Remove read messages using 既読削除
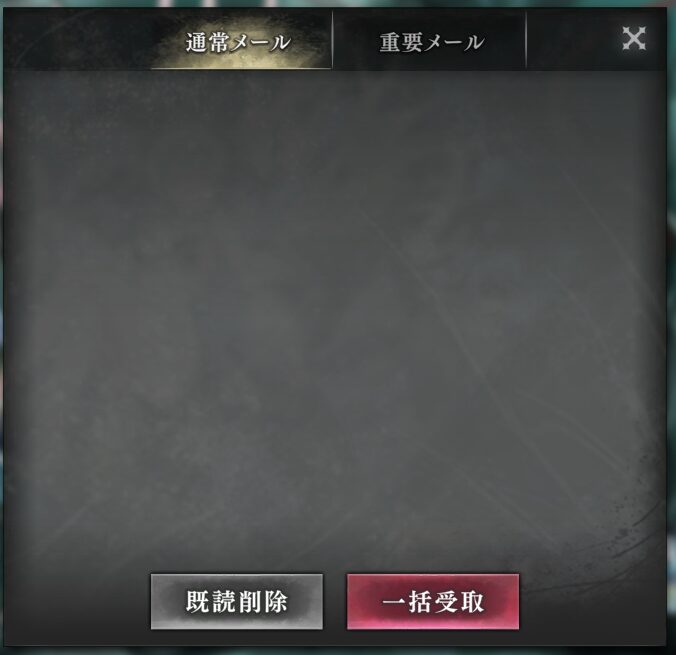This screenshot has height=655, width=676. click(x=237, y=601)
